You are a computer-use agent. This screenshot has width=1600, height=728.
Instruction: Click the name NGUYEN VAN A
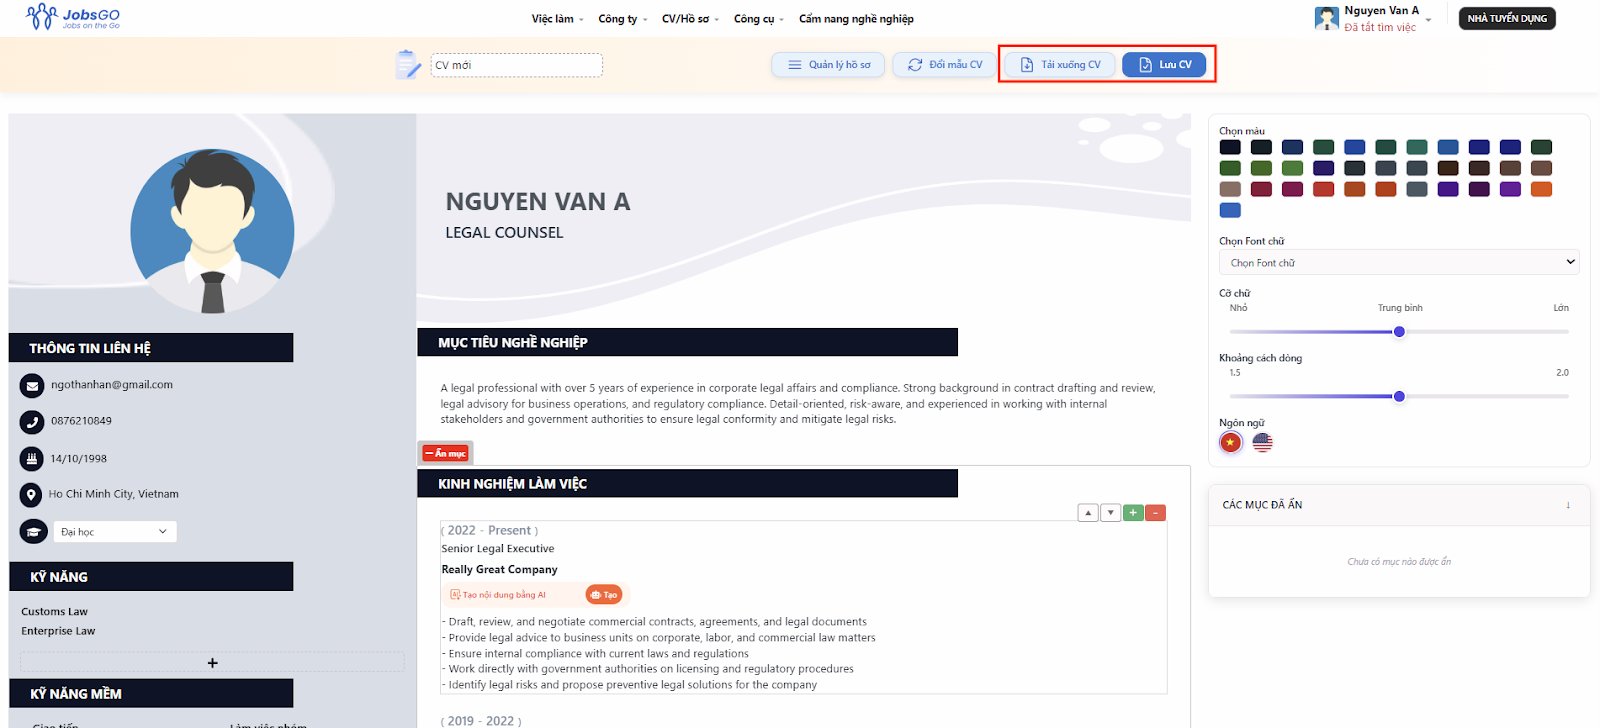tap(538, 202)
